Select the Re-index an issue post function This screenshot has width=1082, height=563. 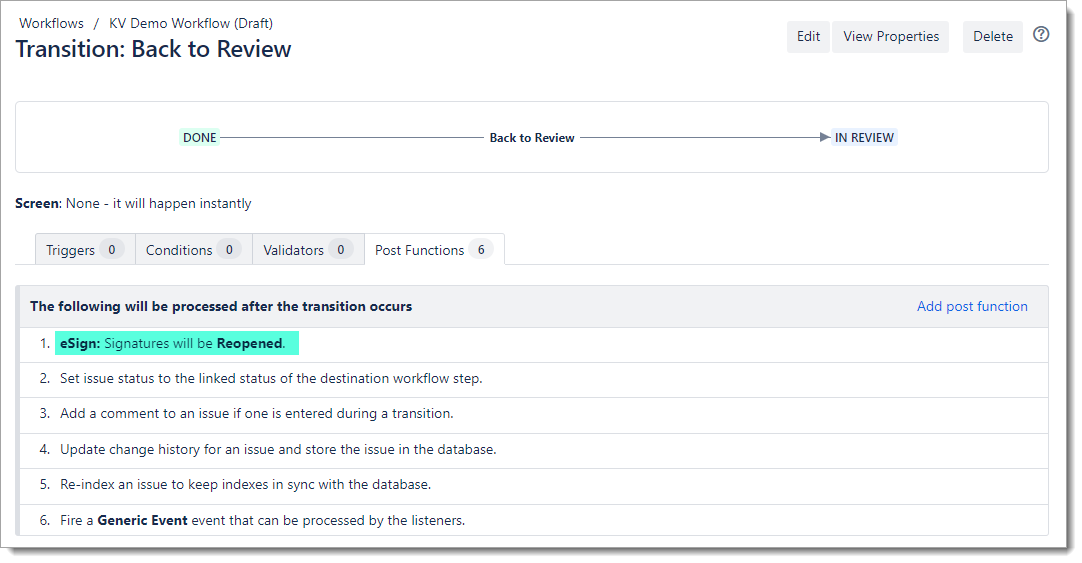tap(245, 485)
